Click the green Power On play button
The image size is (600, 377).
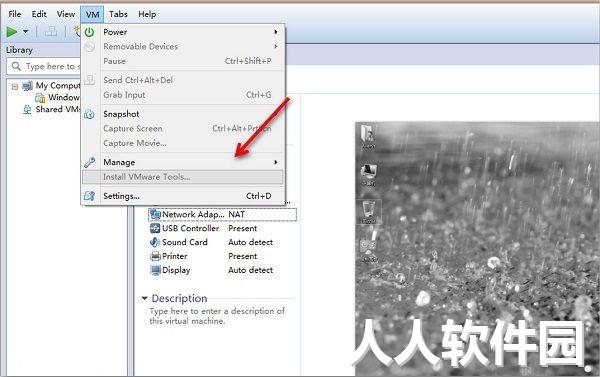click(x=12, y=32)
